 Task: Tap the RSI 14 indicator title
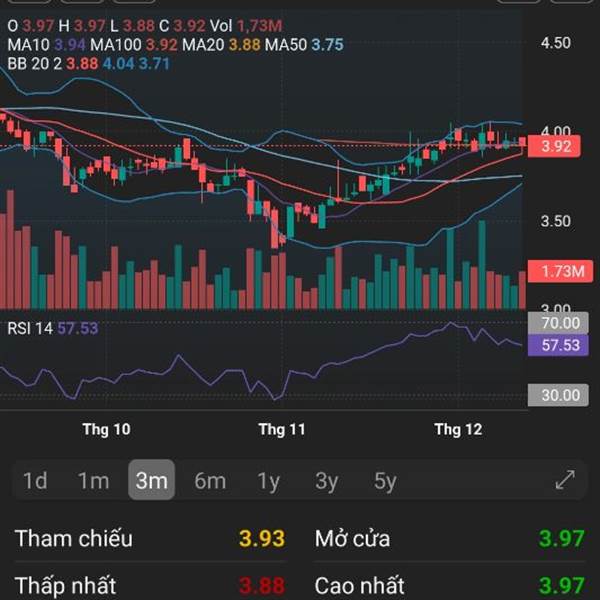click(53, 328)
